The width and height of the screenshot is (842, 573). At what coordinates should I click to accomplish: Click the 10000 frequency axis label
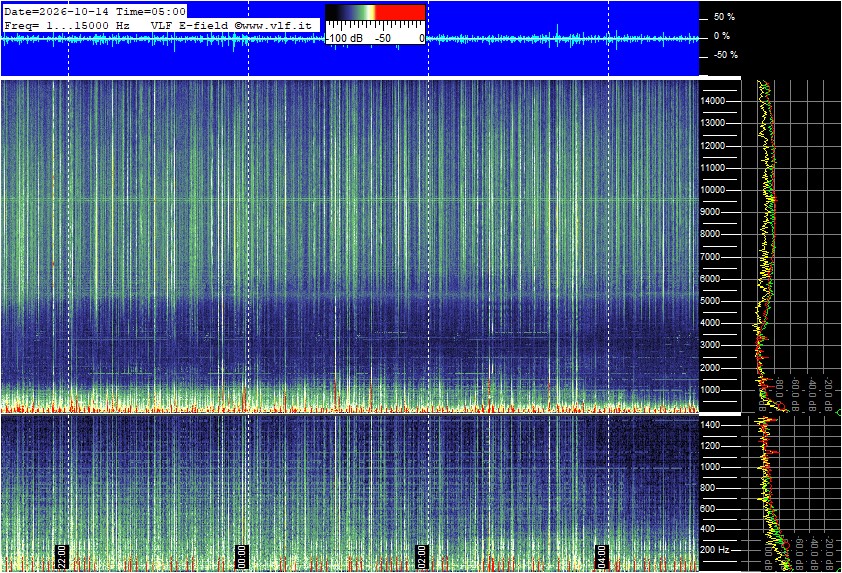coord(713,190)
